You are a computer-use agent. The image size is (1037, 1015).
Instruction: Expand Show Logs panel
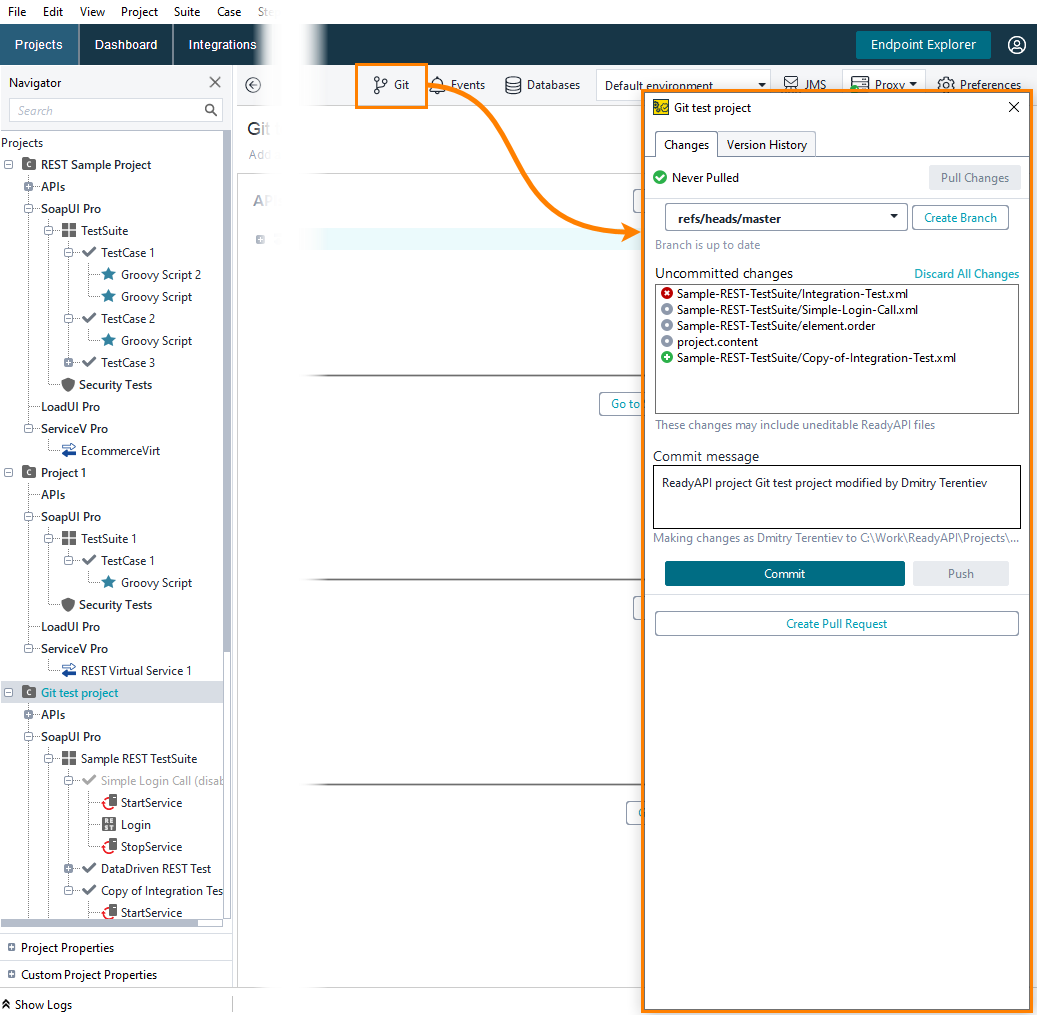point(37,1004)
